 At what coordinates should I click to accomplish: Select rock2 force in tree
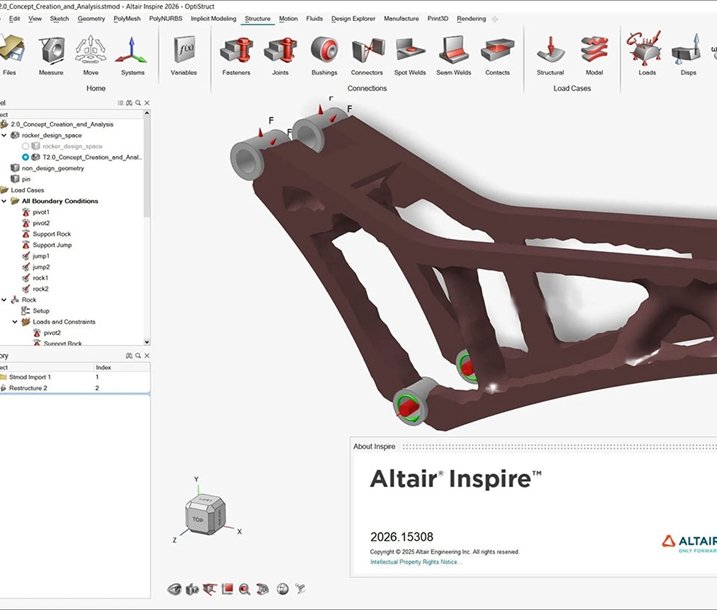coord(40,289)
